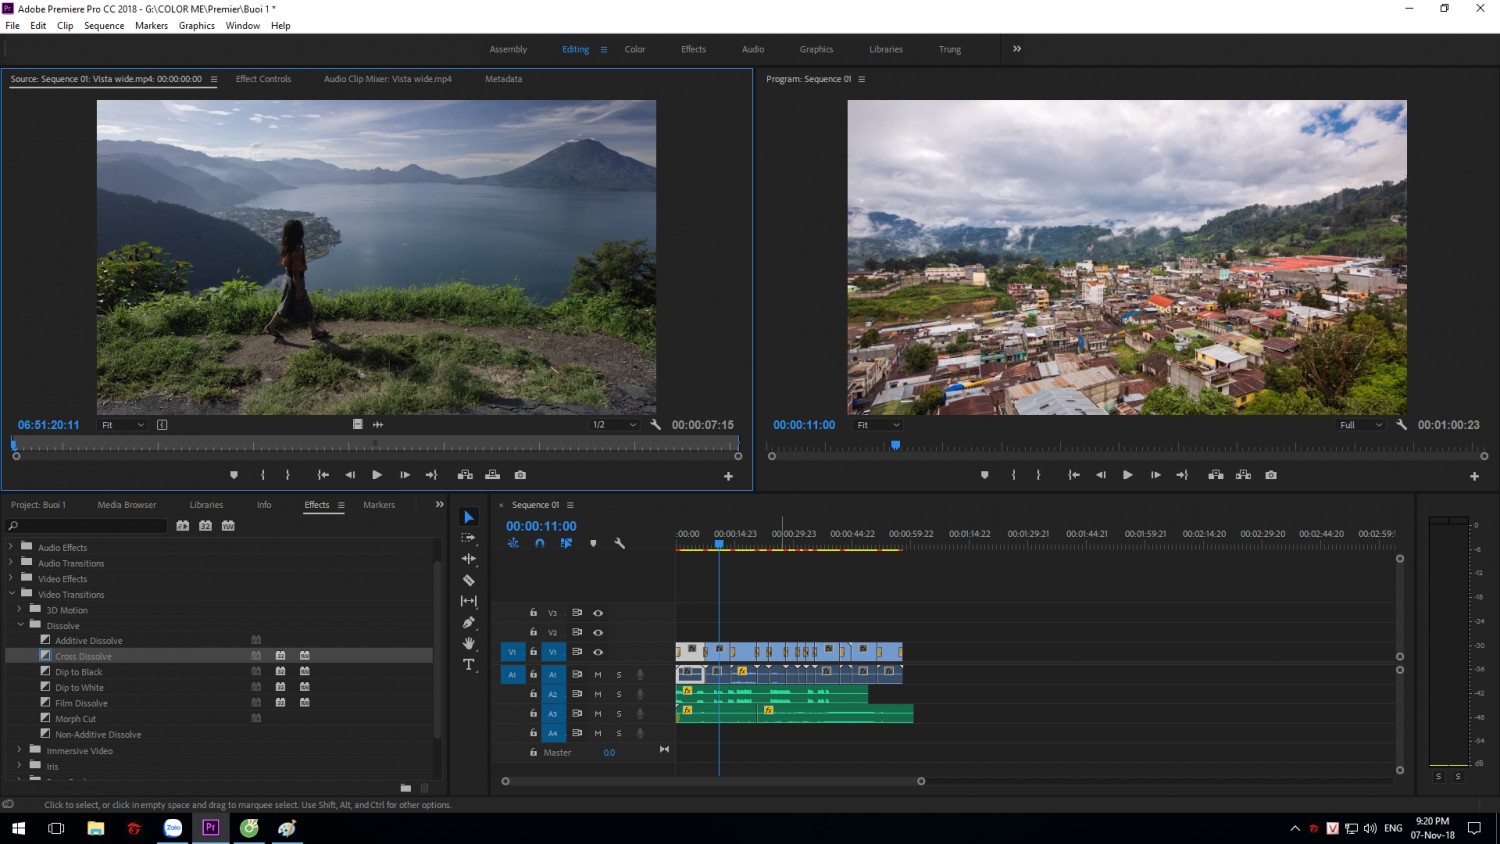The image size is (1500, 844).
Task: Pick the Hand tool
Action: [468, 643]
